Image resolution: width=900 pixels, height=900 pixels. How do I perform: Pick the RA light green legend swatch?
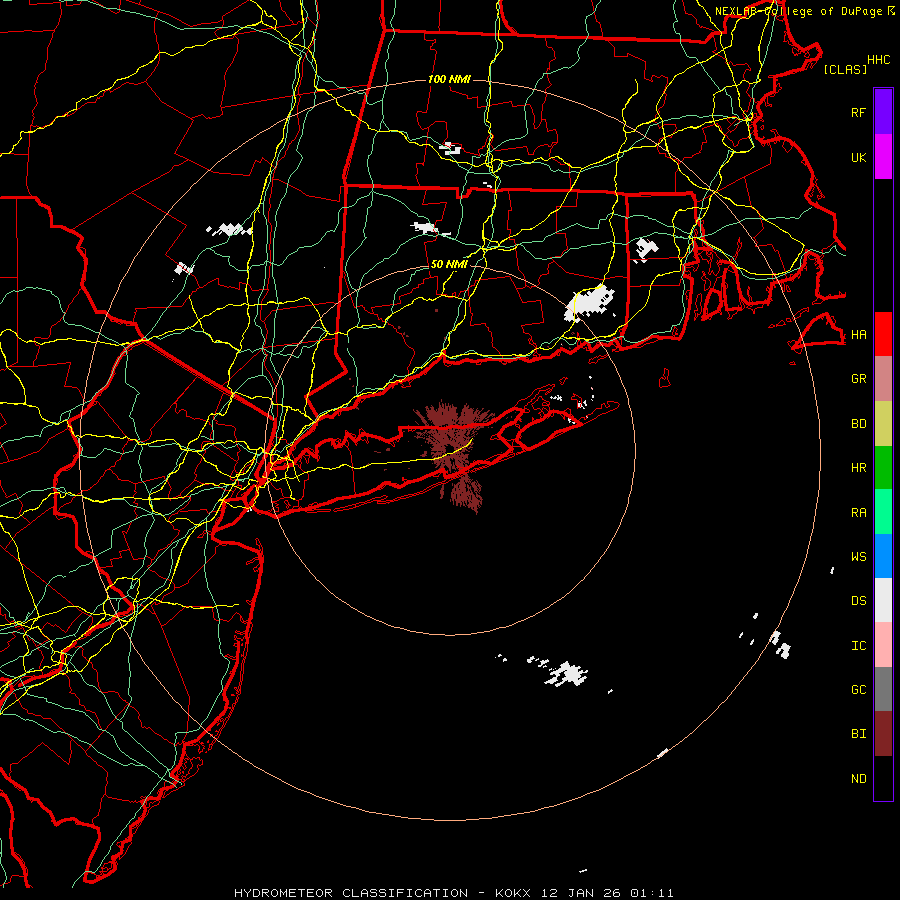(x=883, y=512)
